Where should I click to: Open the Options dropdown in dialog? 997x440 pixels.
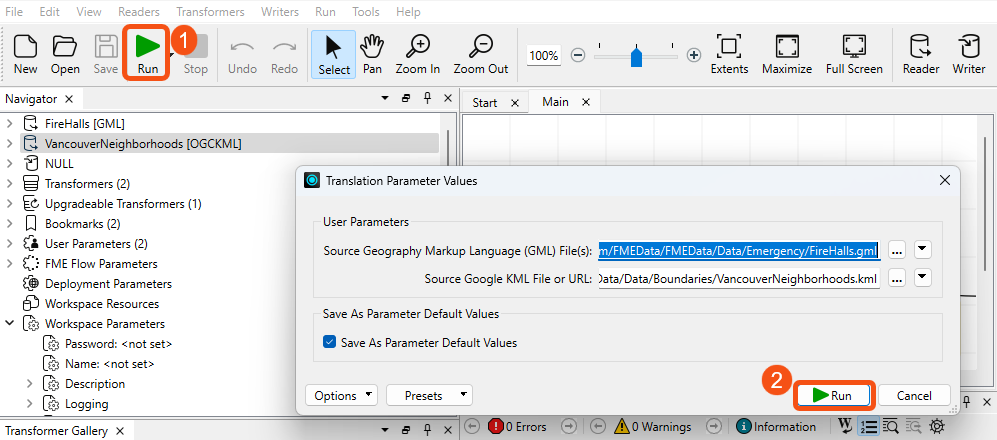pos(341,396)
